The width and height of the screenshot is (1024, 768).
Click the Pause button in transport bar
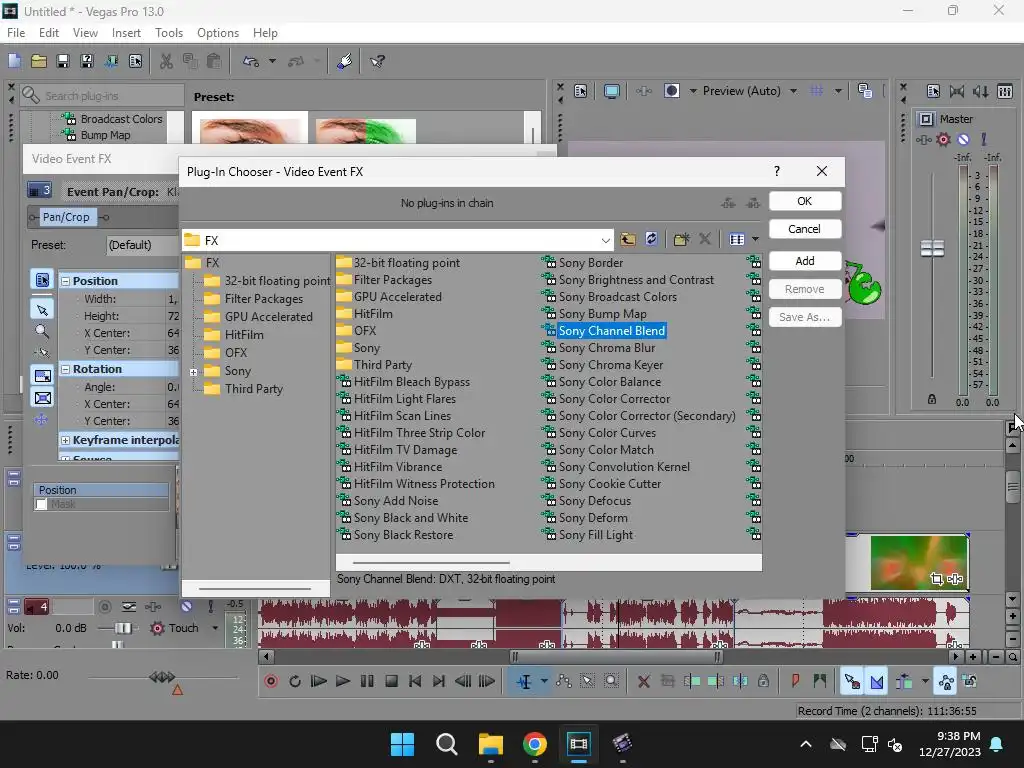tap(367, 682)
